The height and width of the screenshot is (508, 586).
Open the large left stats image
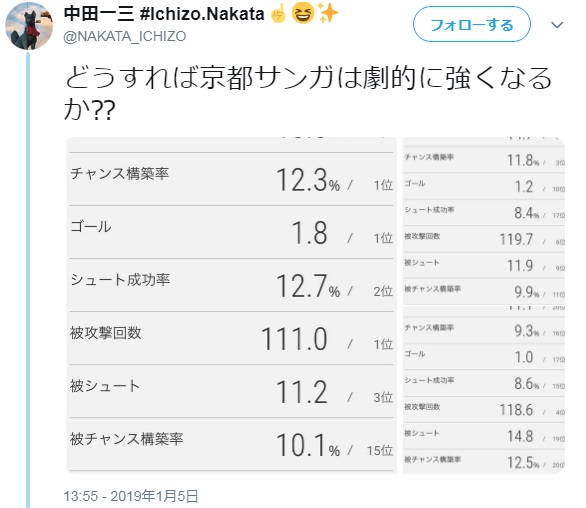(232, 305)
